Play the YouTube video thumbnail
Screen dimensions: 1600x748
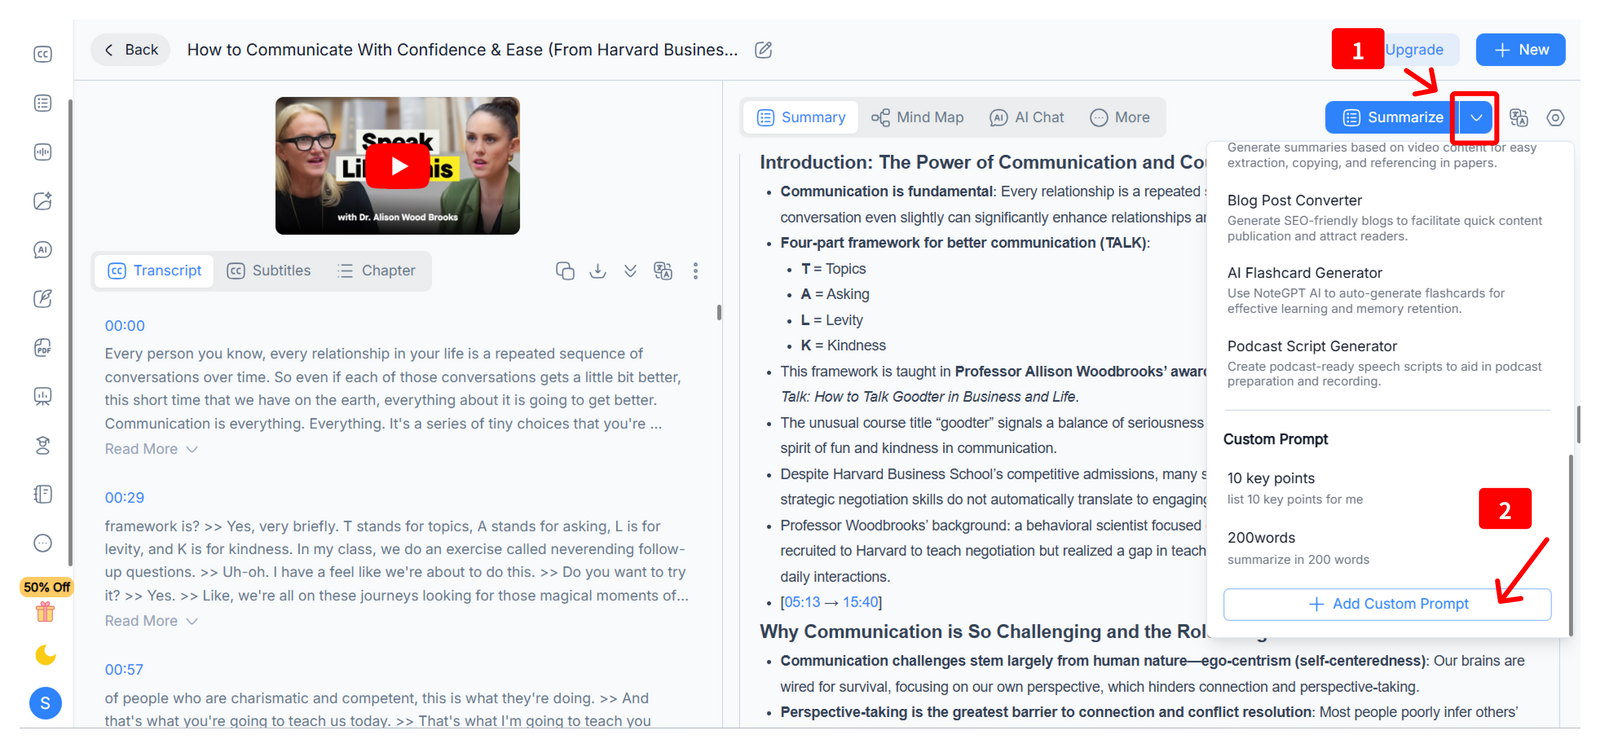[398, 166]
